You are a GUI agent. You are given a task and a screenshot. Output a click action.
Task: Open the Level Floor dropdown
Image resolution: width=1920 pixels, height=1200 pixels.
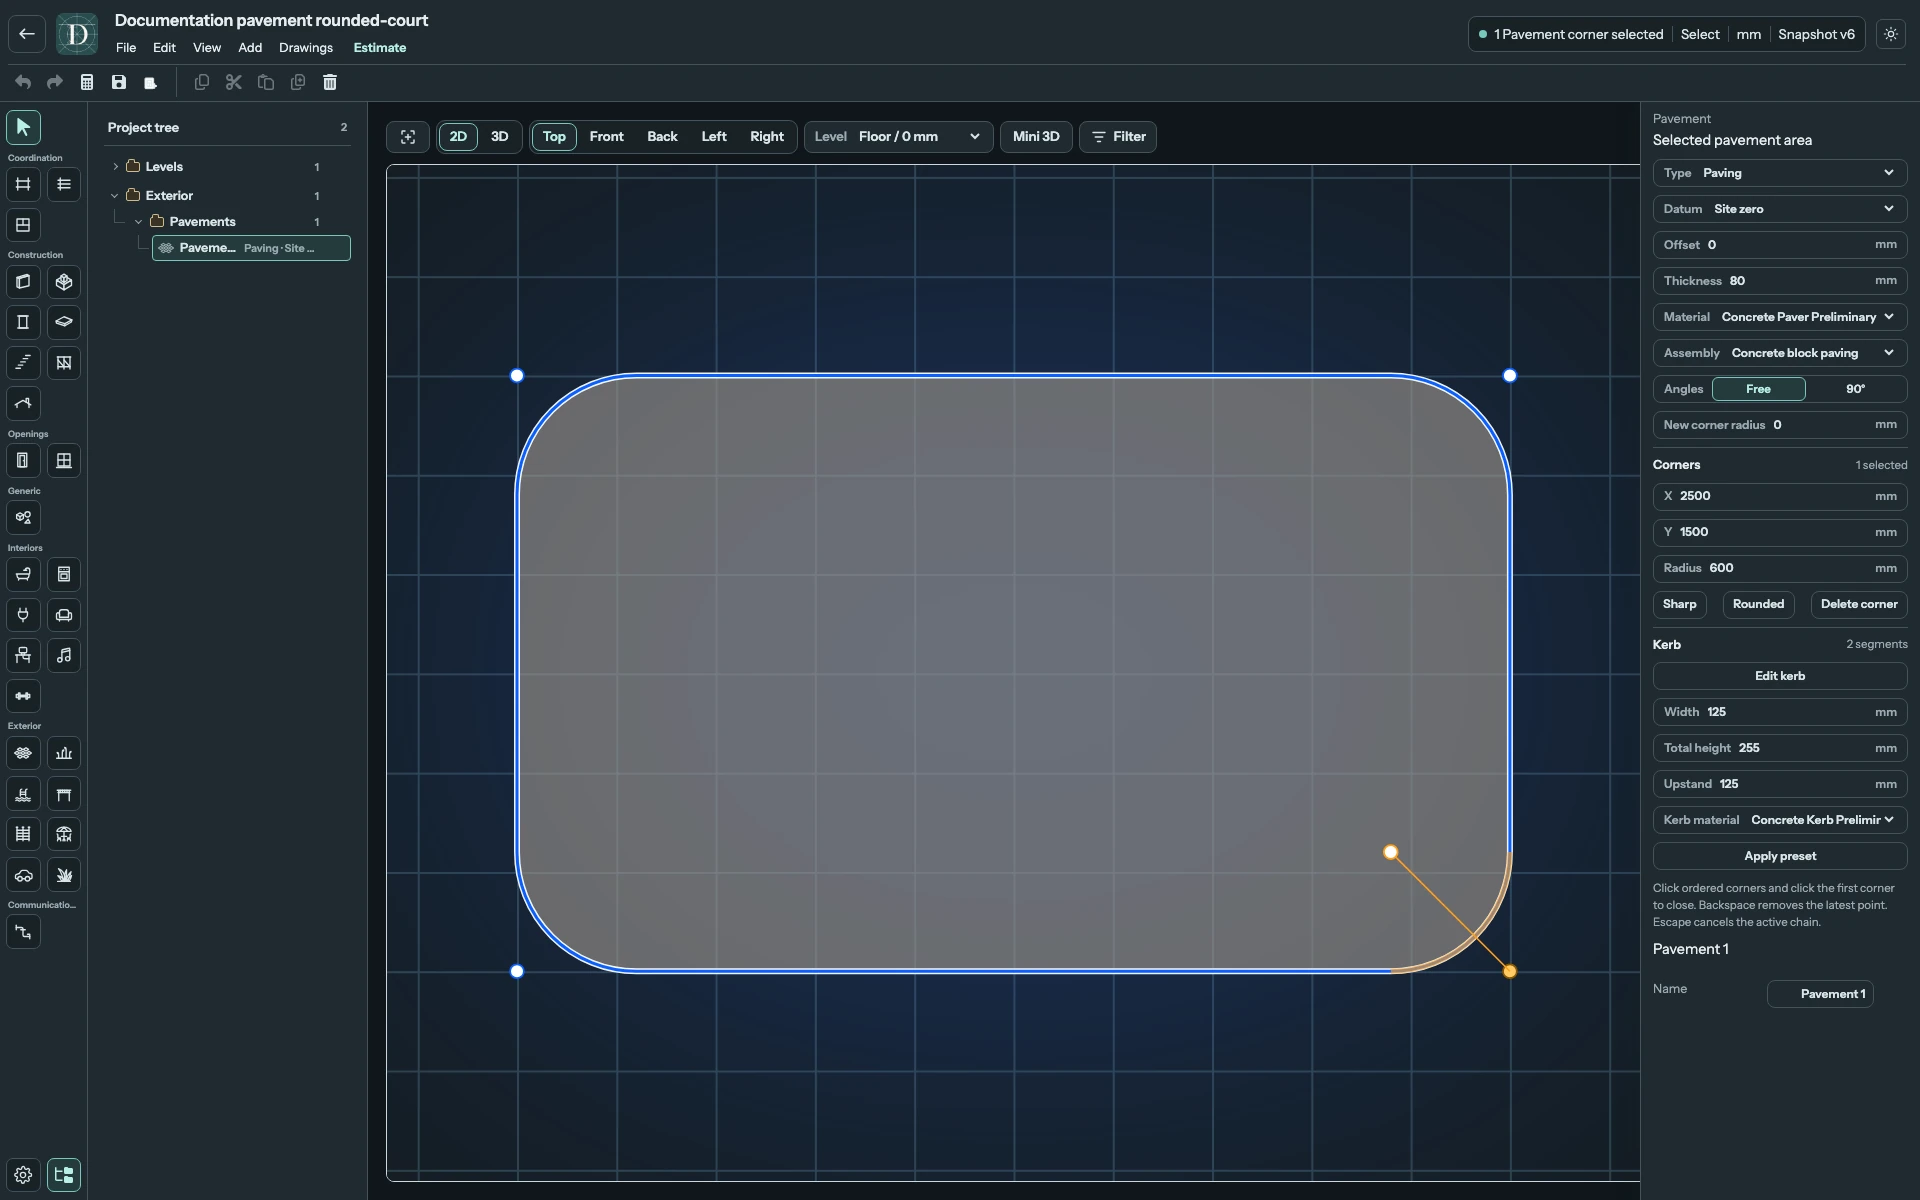click(x=898, y=137)
